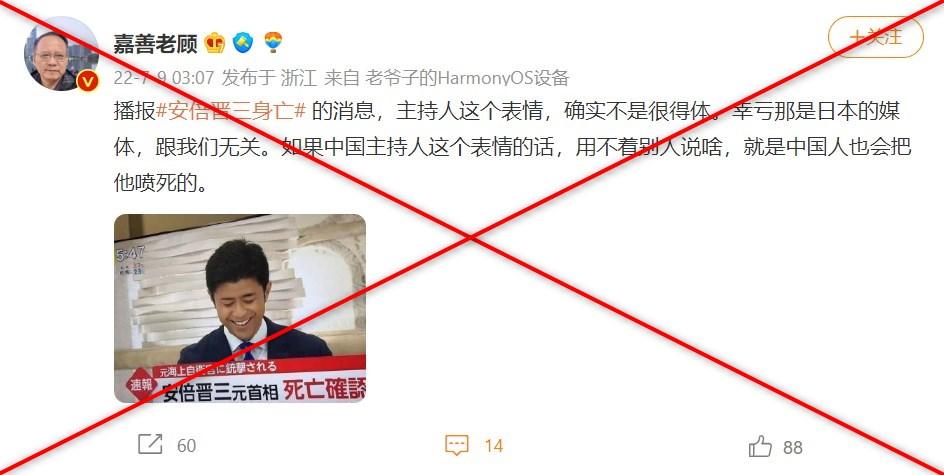
Task: Click the repost count 60
Action: 187,446
